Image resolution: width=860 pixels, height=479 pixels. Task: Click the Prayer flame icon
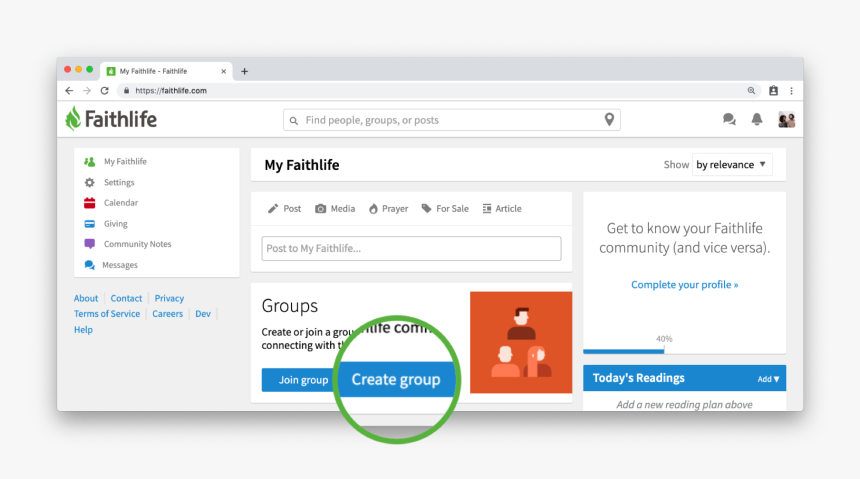tap(373, 208)
